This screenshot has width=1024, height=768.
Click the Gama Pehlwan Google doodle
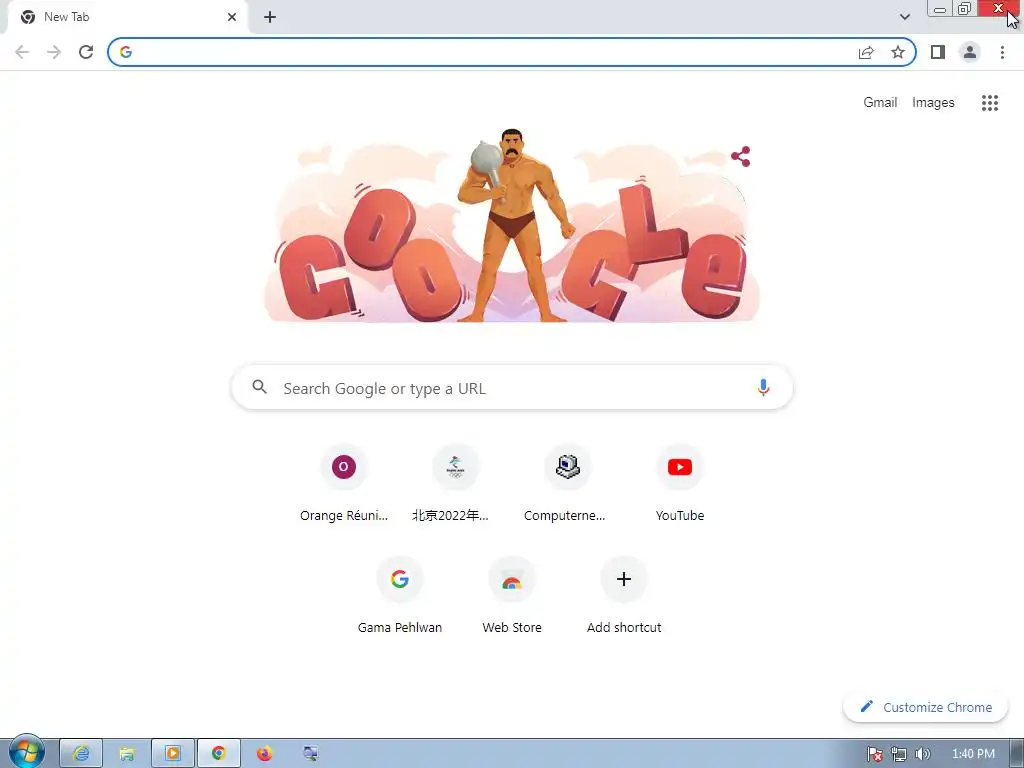[x=512, y=225]
